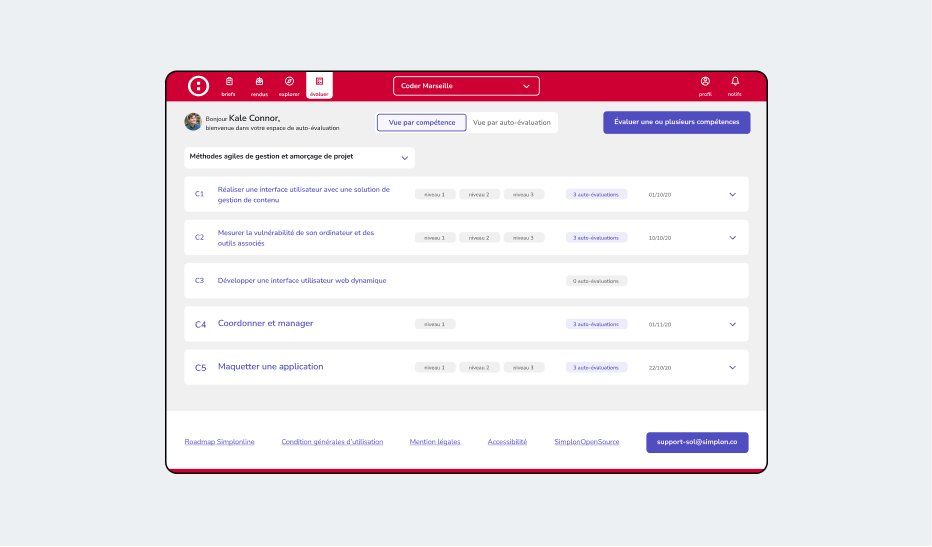Screen dimensions: 932x547
Task: Click the C3 row code label
Action: pyautogui.click(x=200, y=281)
